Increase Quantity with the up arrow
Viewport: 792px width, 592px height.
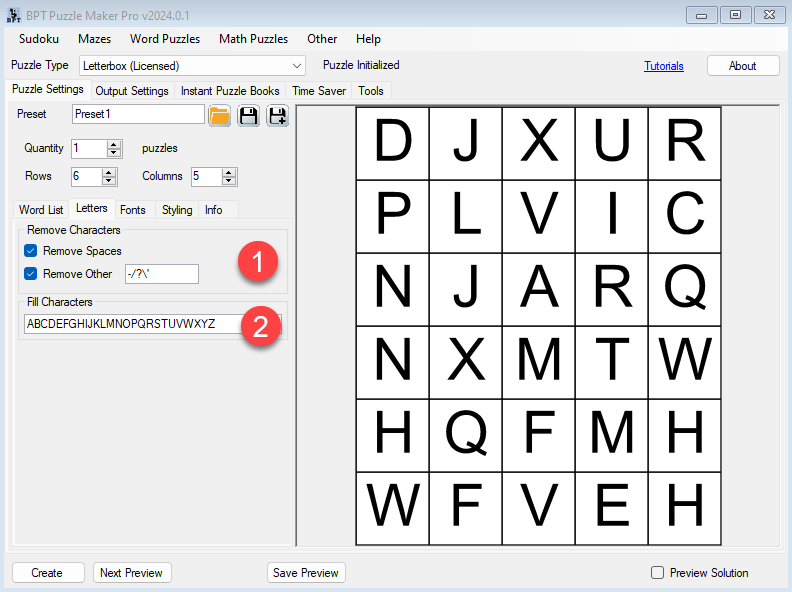pyautogui.click(x=114, y=144)
